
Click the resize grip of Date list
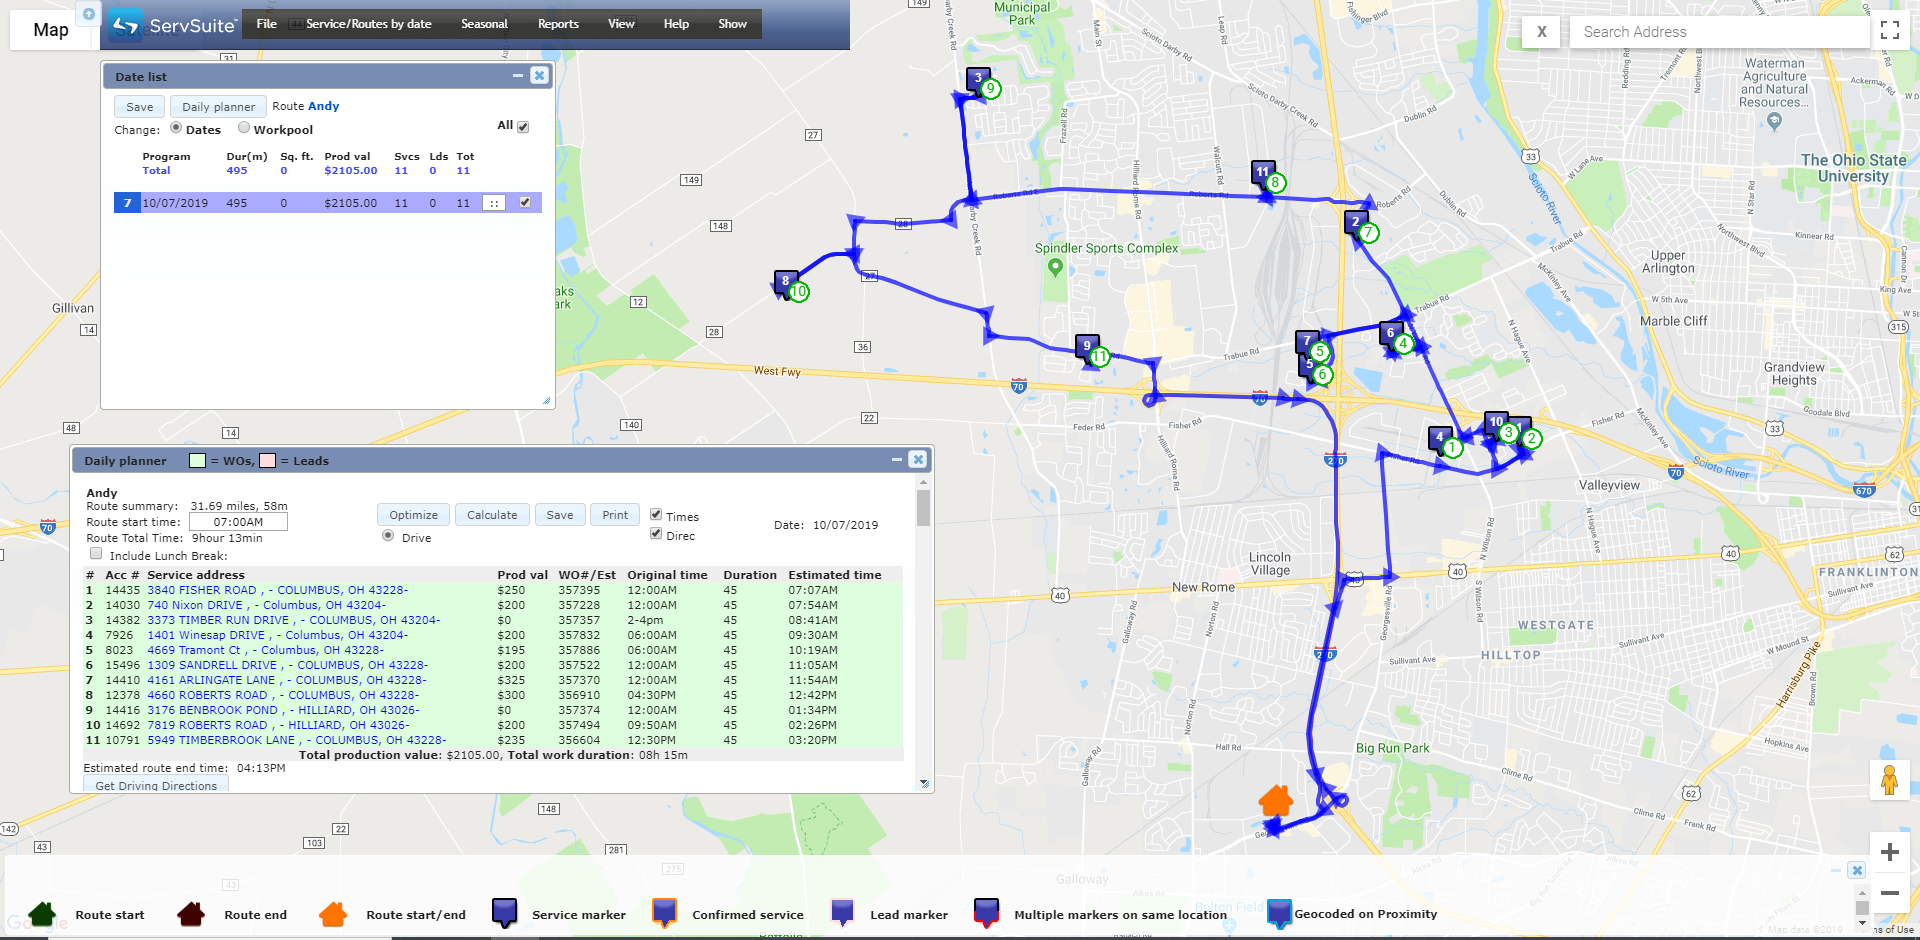coord(546,400)
